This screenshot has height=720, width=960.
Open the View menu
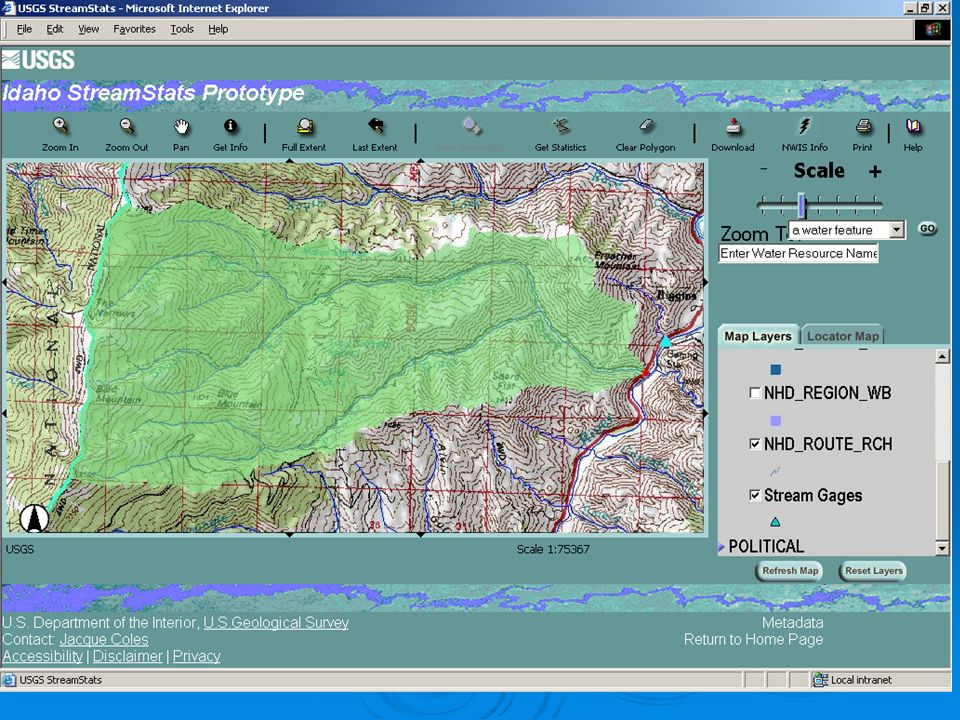click(x=88, y=29)
